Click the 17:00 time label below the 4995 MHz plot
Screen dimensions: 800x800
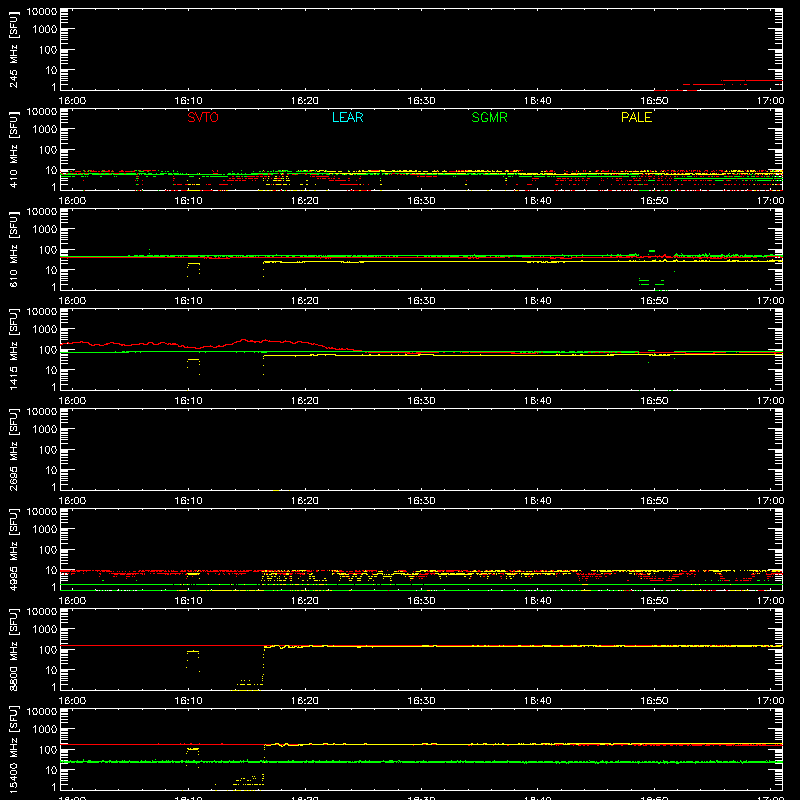tap(770, 601)
